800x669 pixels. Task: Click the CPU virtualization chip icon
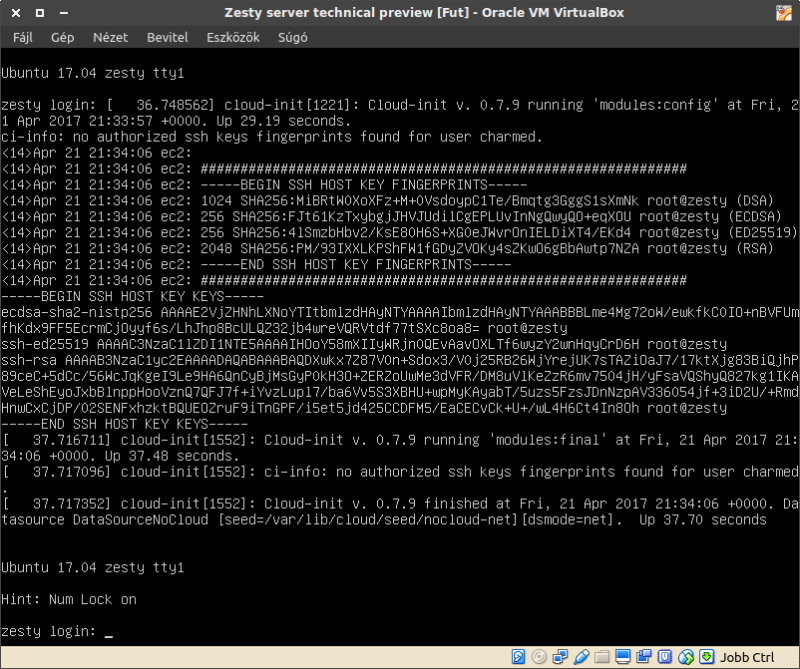tap(665, 656)
